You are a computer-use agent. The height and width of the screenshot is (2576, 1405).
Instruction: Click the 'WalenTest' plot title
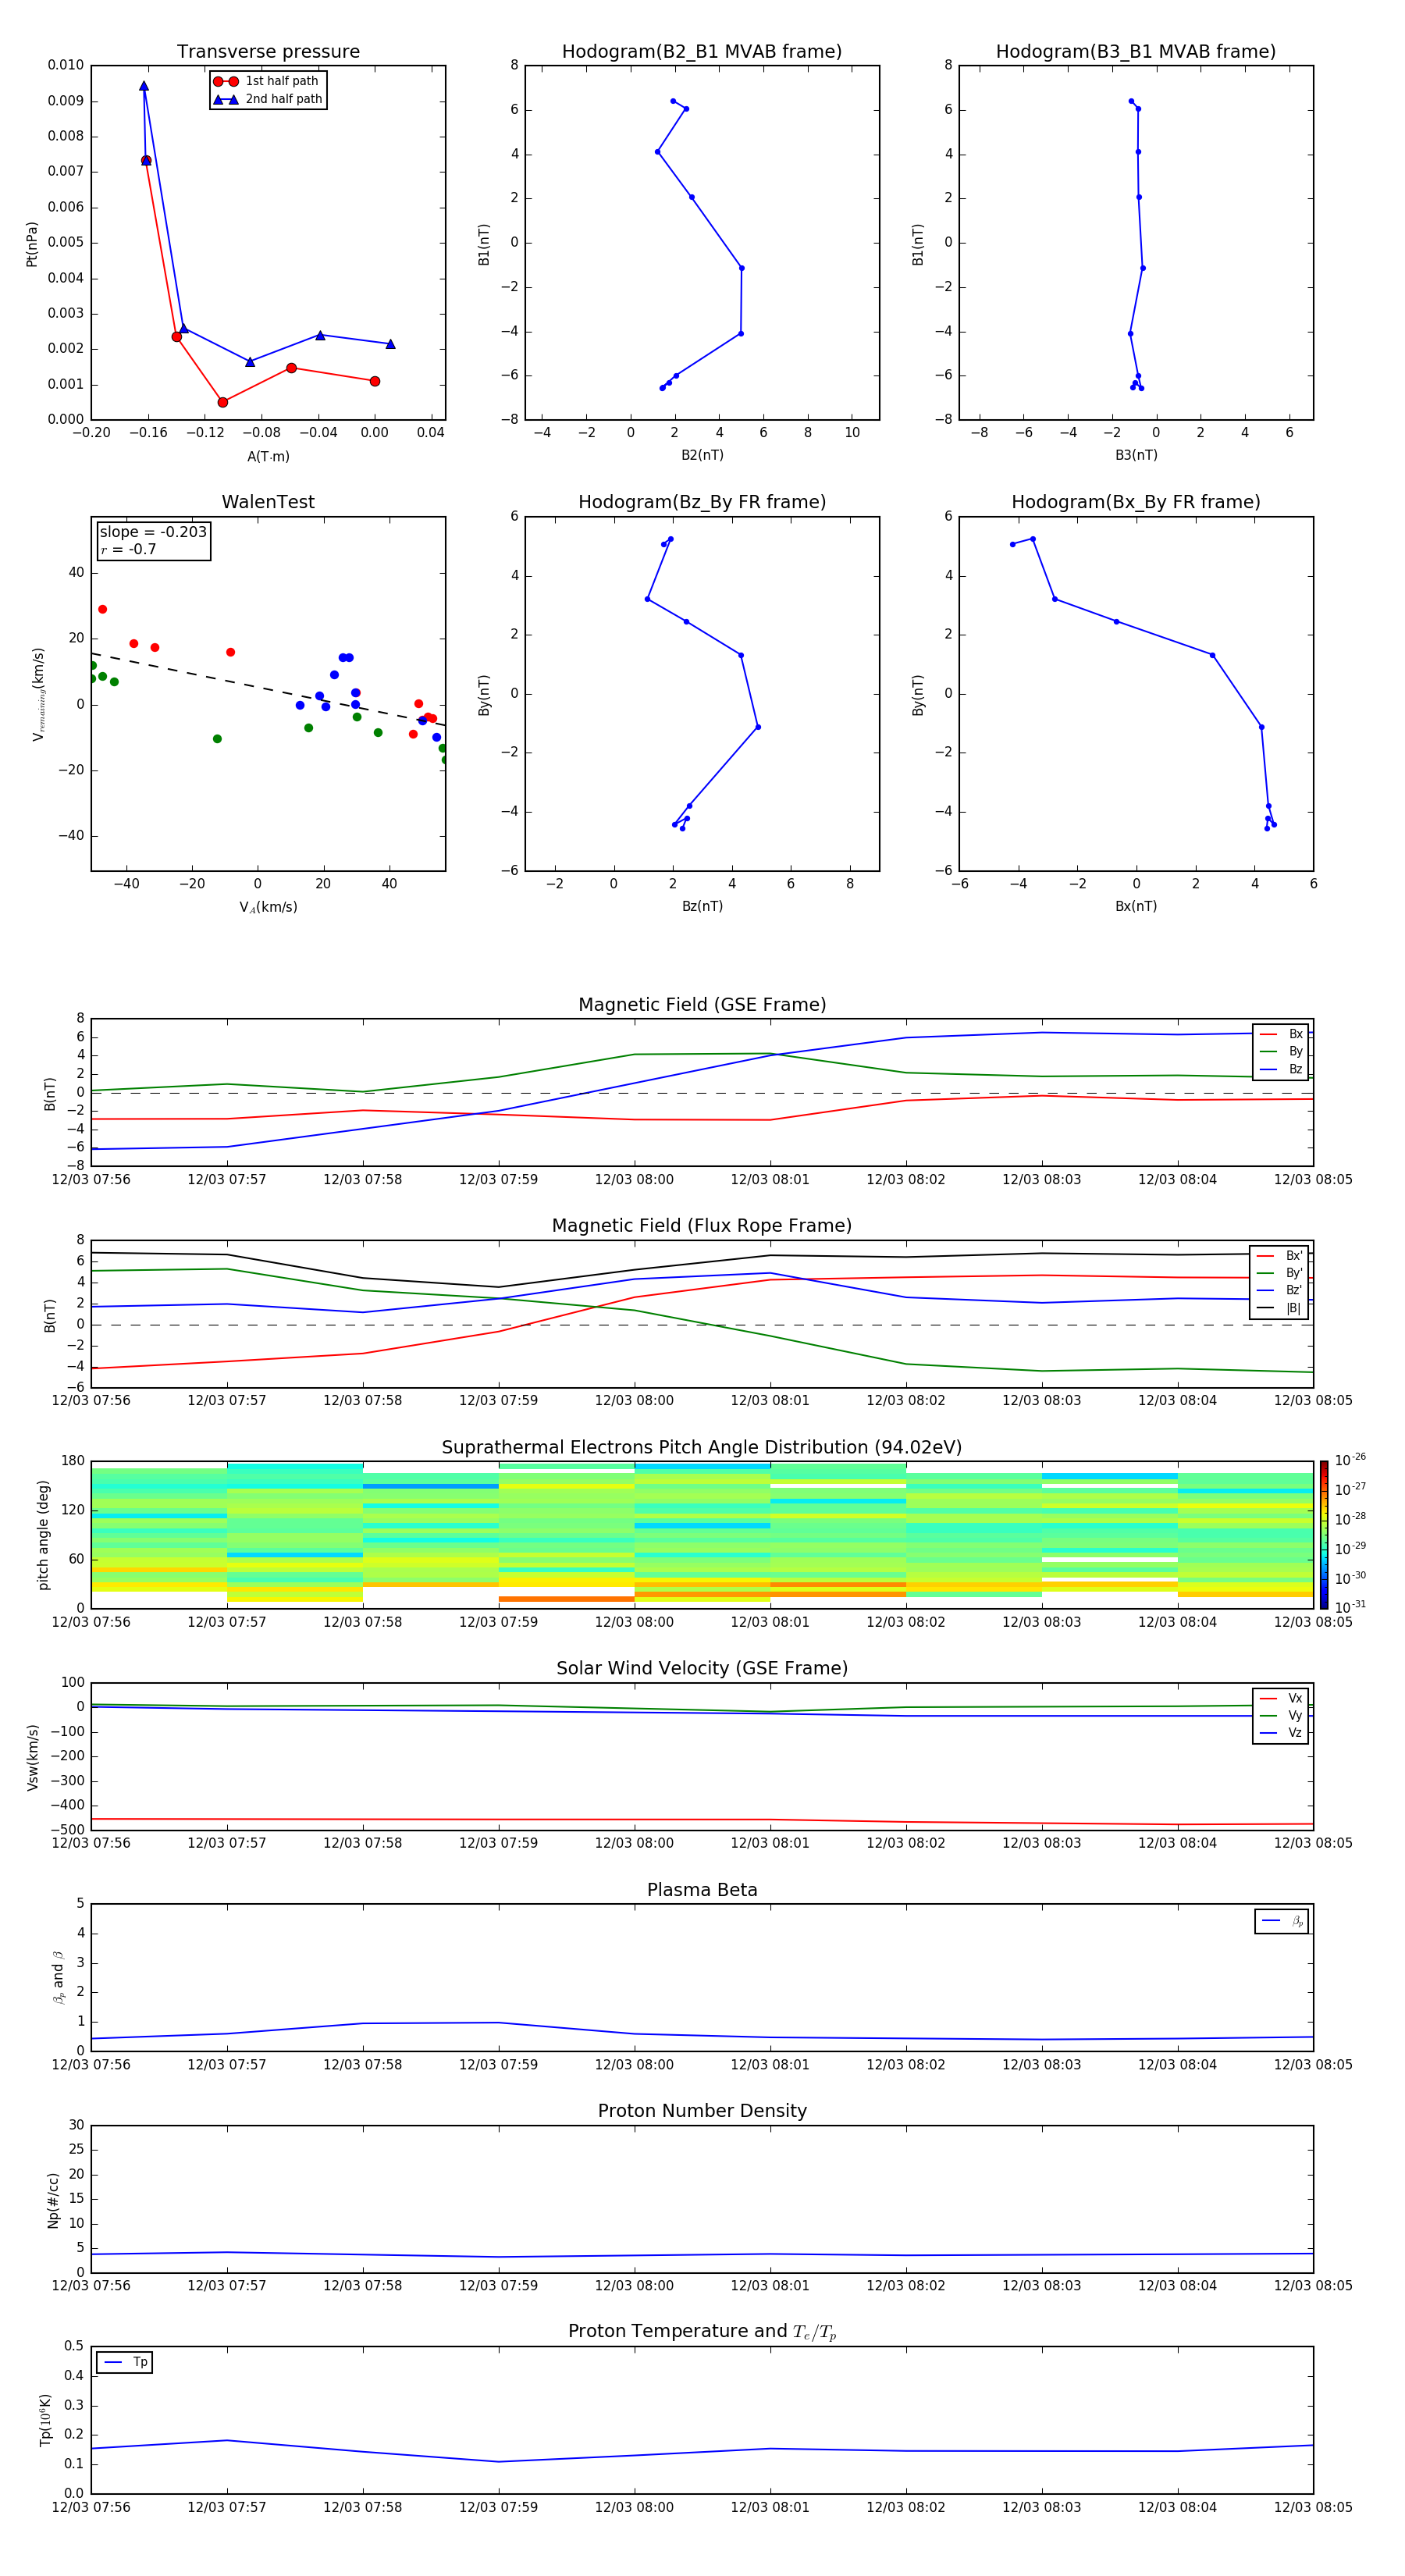[x=268, y=502]
